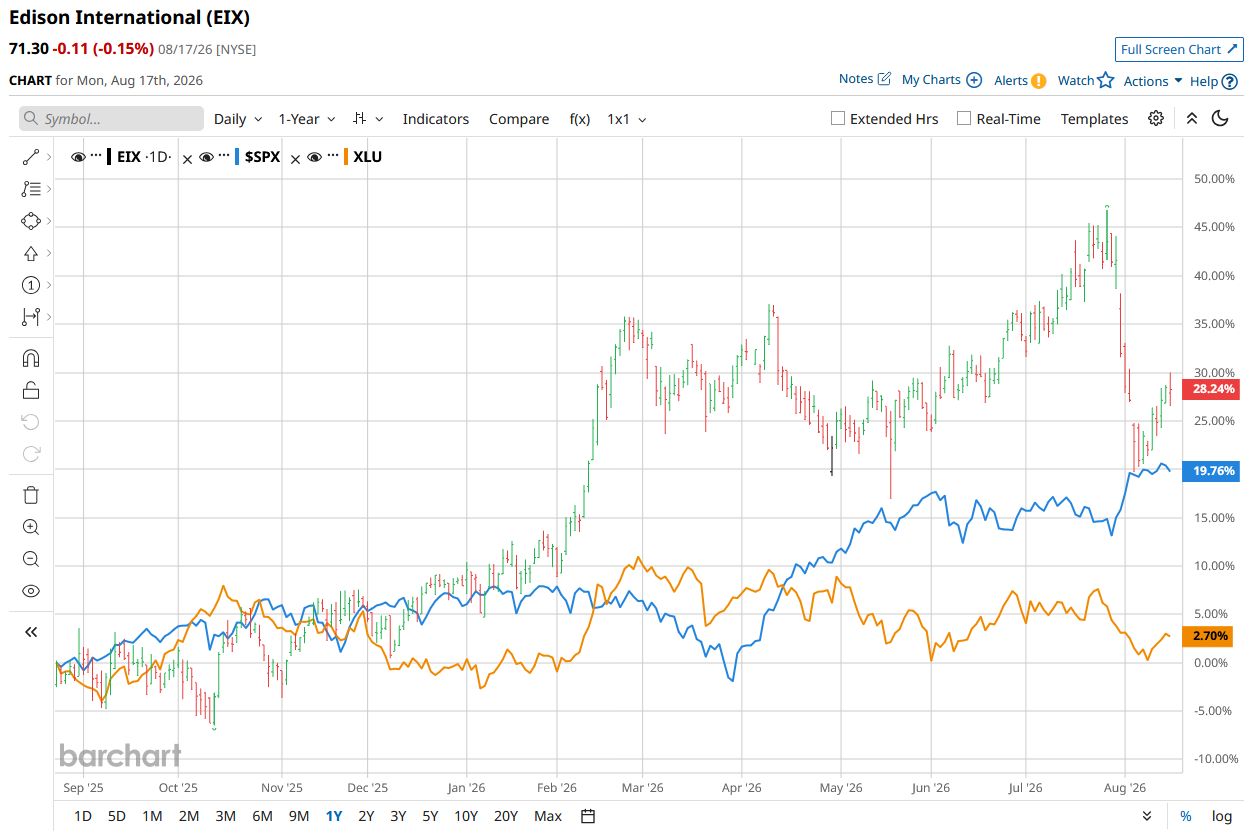
Task: Hide the EIX series with eye icon
Action: (79, 157)
